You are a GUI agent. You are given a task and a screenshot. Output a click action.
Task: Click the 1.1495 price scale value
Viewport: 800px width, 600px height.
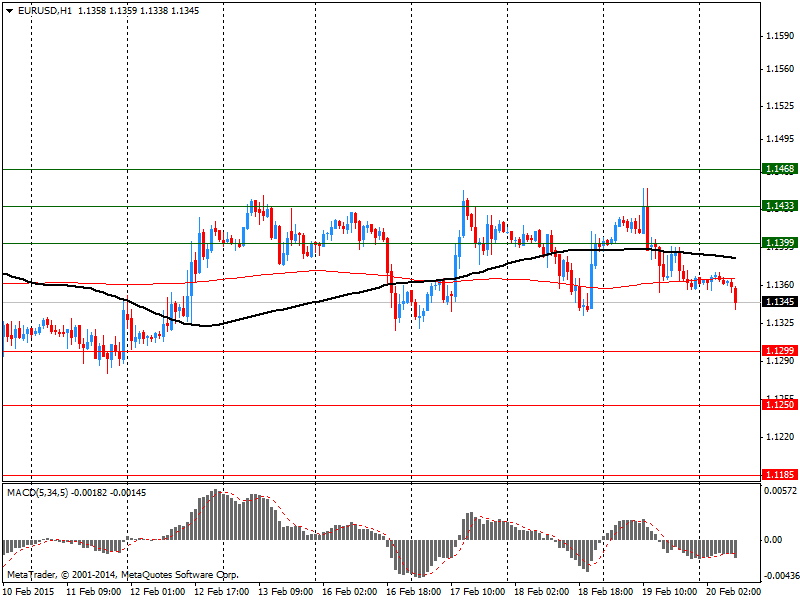[780, 139]
